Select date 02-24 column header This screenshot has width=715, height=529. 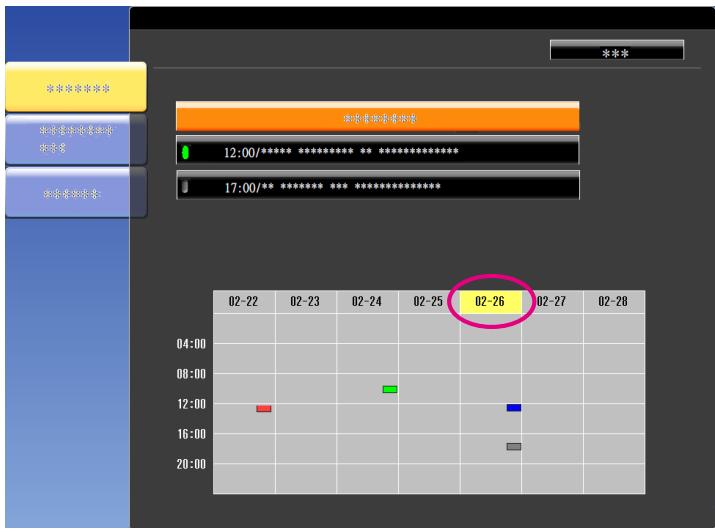click(367, 301)
